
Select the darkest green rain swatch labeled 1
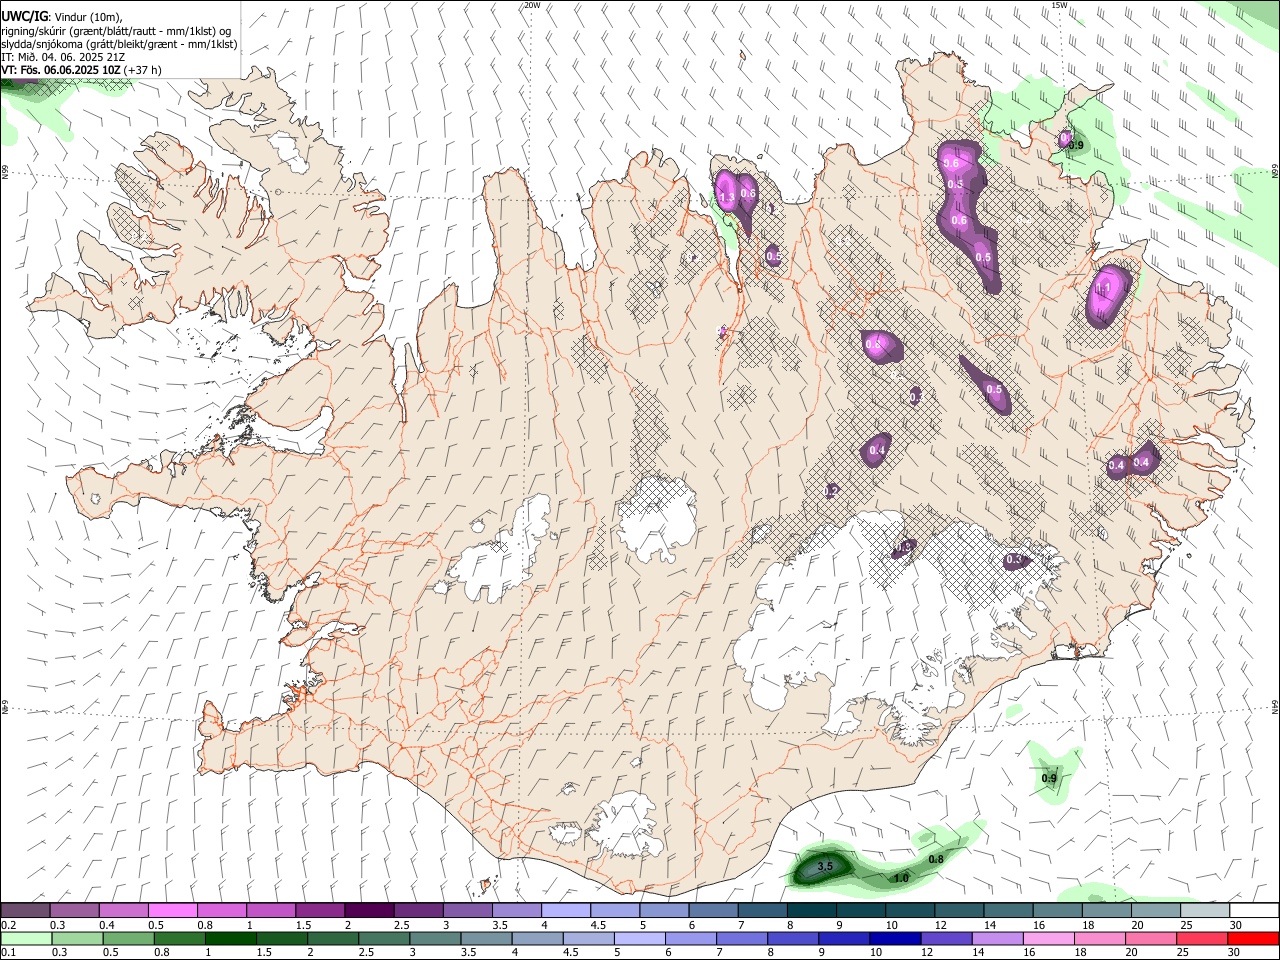click(x=230, y=939)
